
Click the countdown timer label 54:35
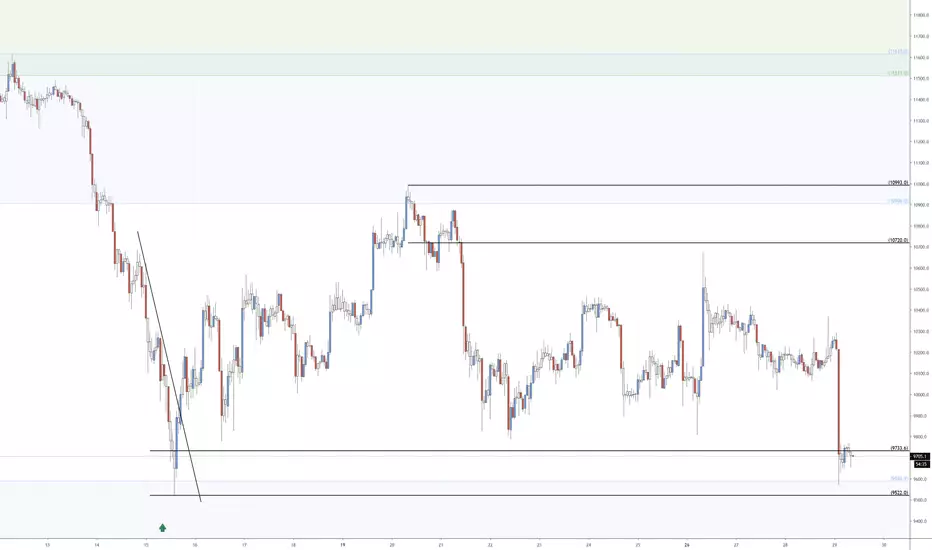tap(920, 464)
